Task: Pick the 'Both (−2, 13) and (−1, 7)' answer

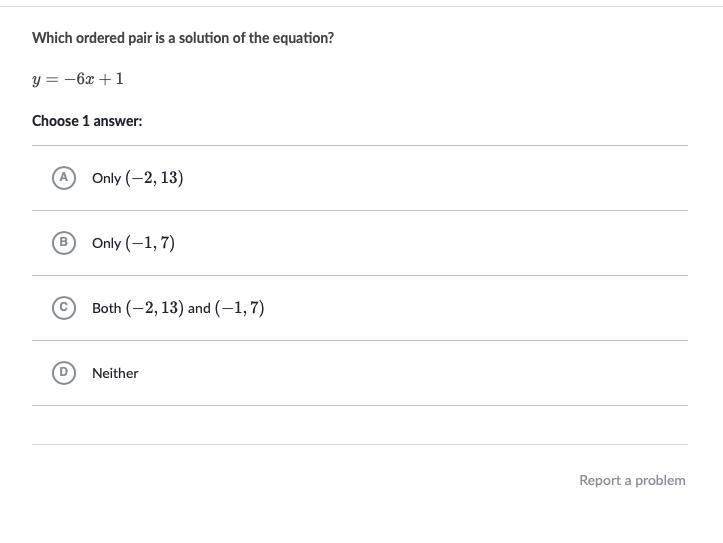Action: coord(178,308)
